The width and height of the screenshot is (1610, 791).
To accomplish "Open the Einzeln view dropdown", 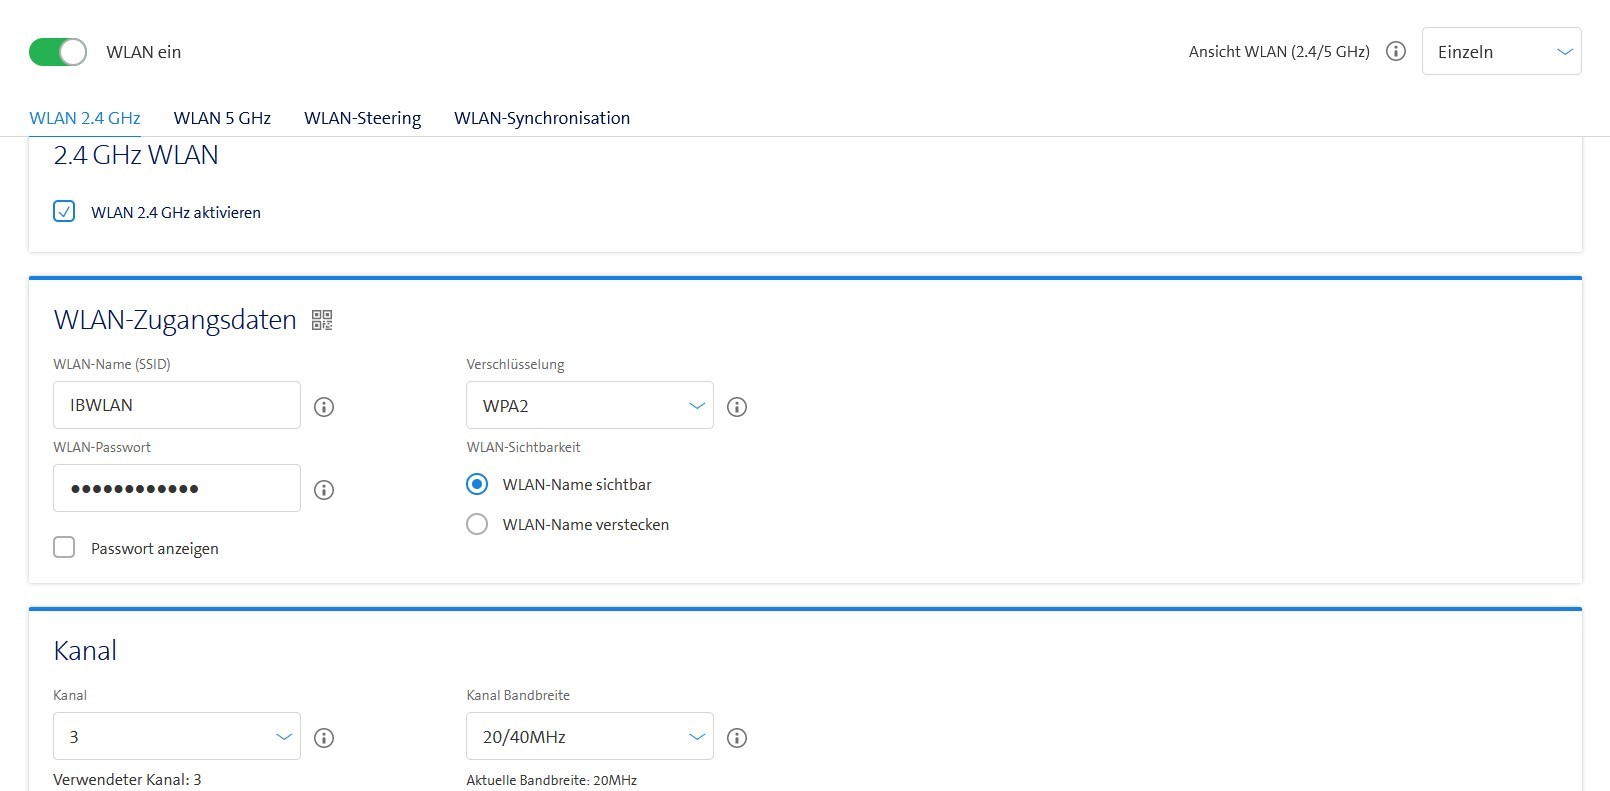I will (1501, 52).
